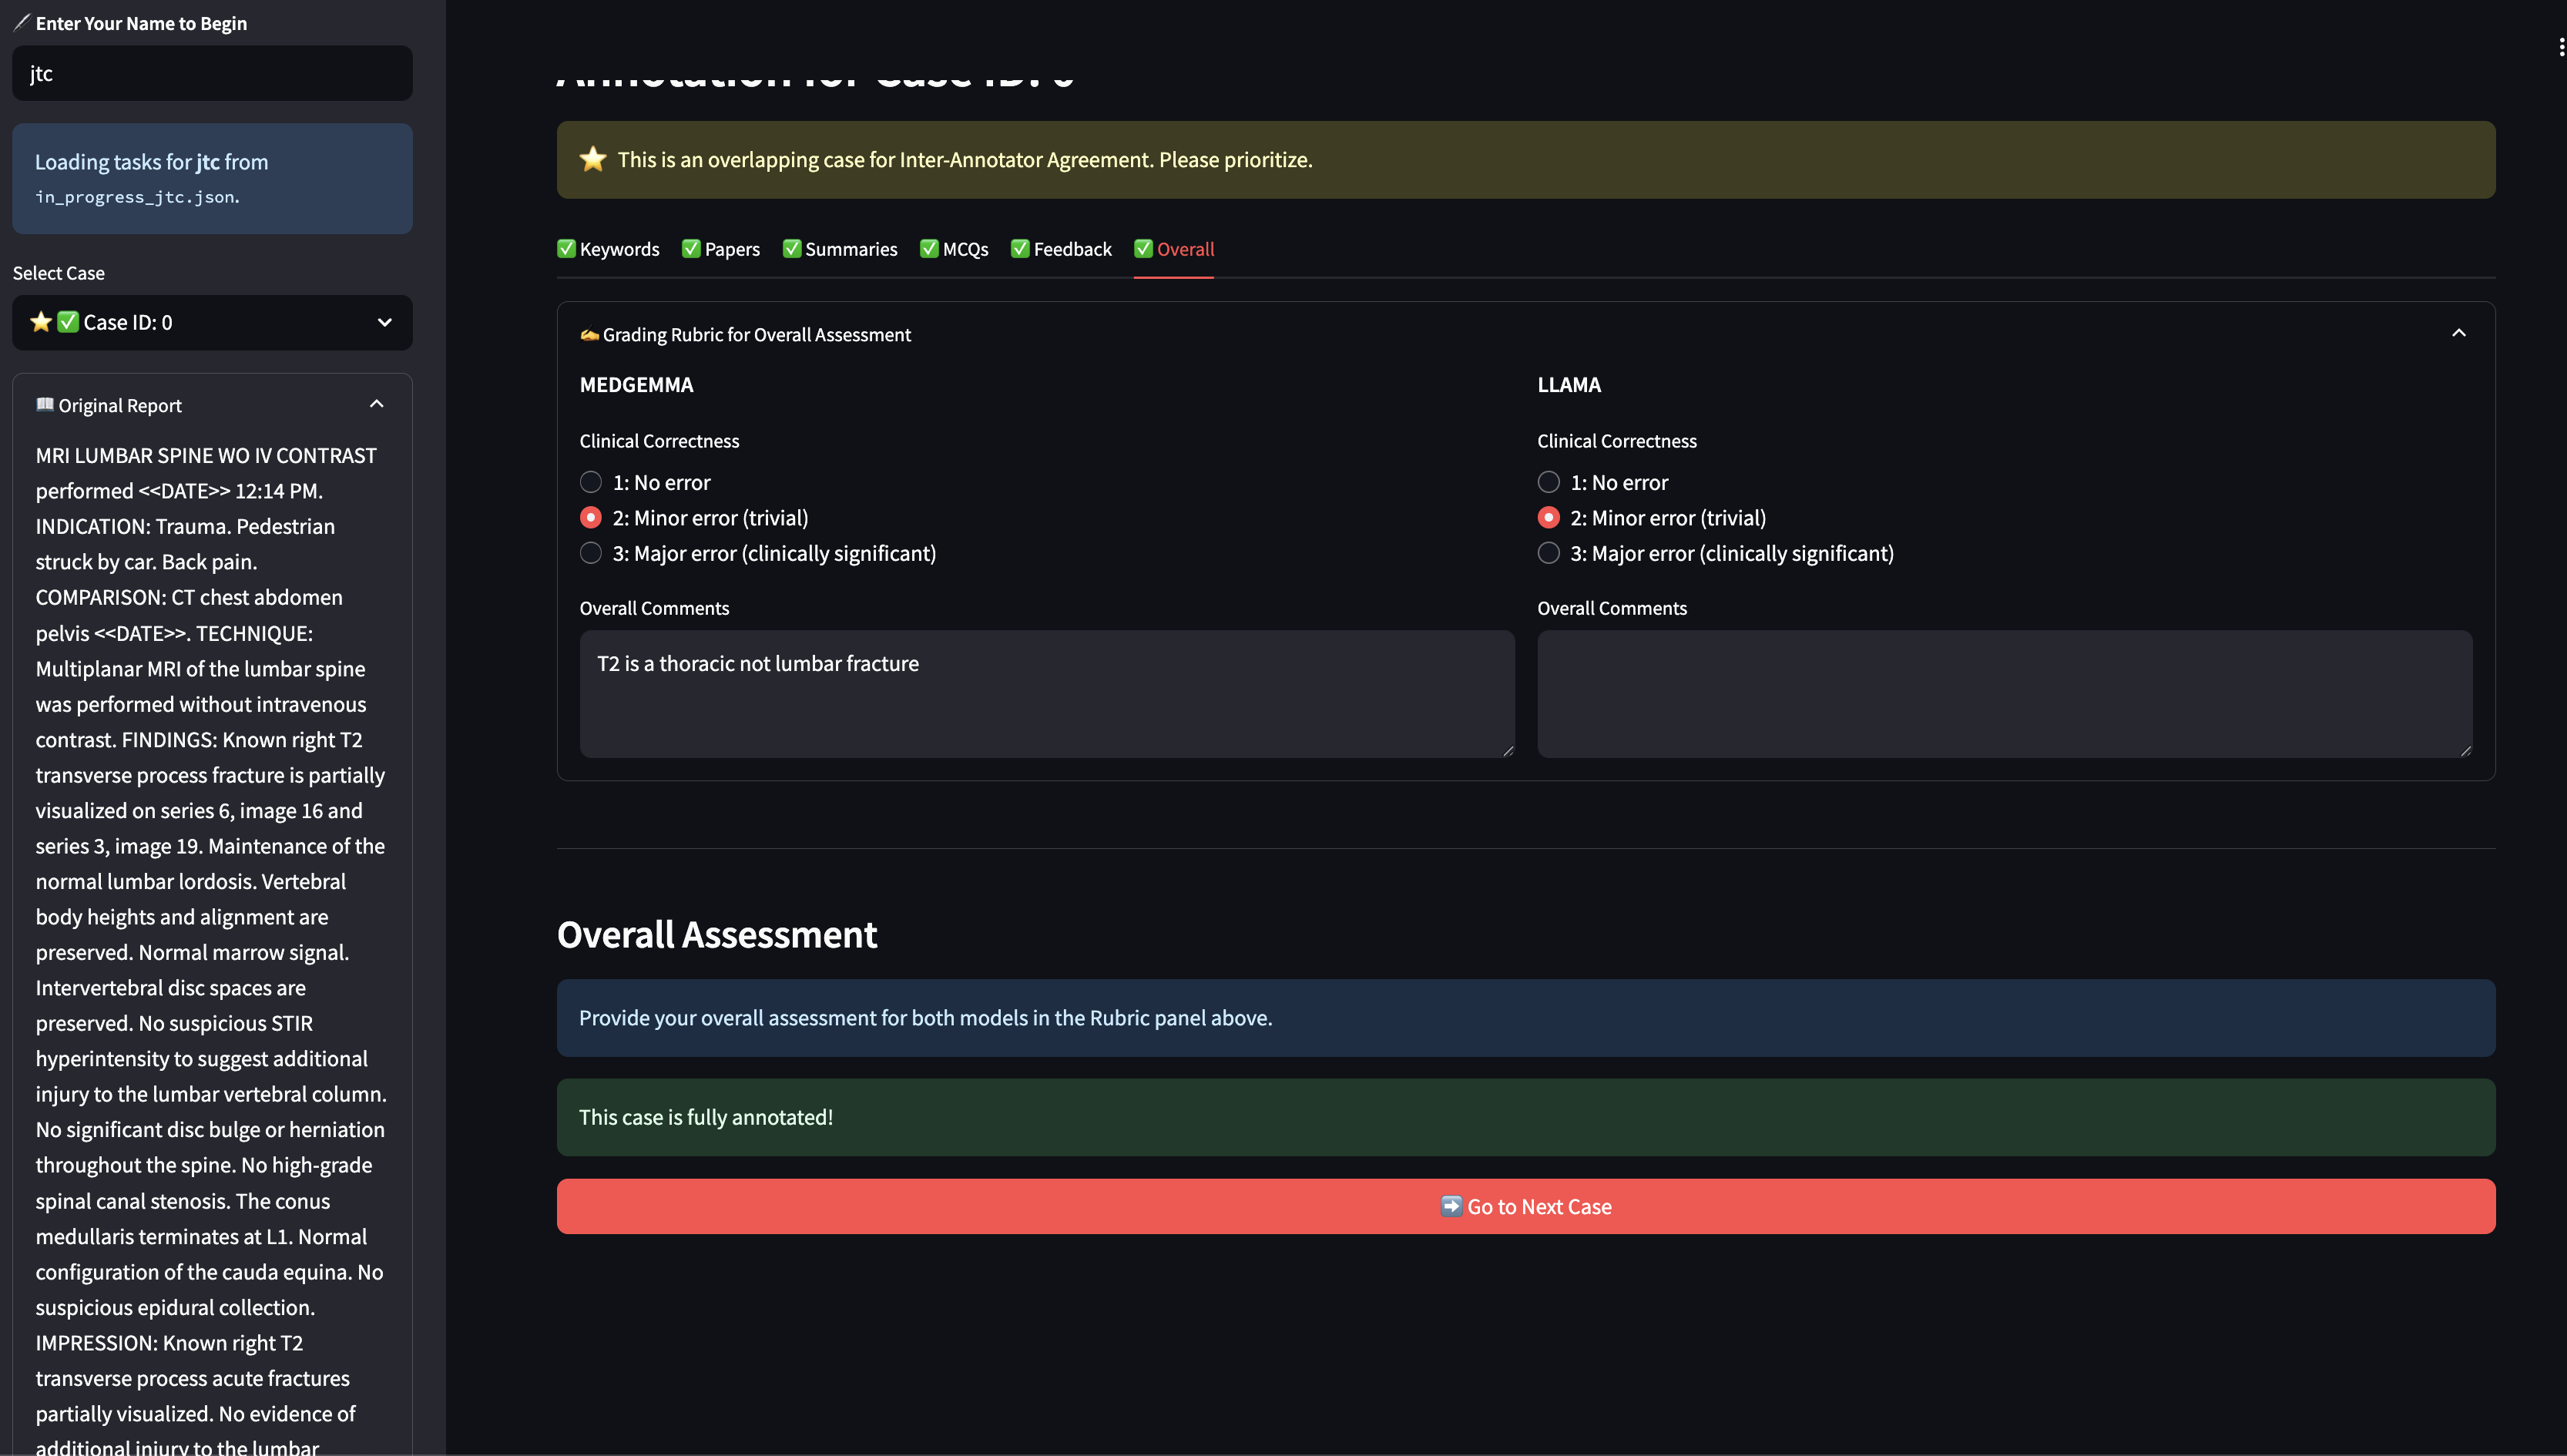Click the arrow icon on Go to Next Case
The width and height of the screenshot is (2567, 1456).
coord(1450,1206)
